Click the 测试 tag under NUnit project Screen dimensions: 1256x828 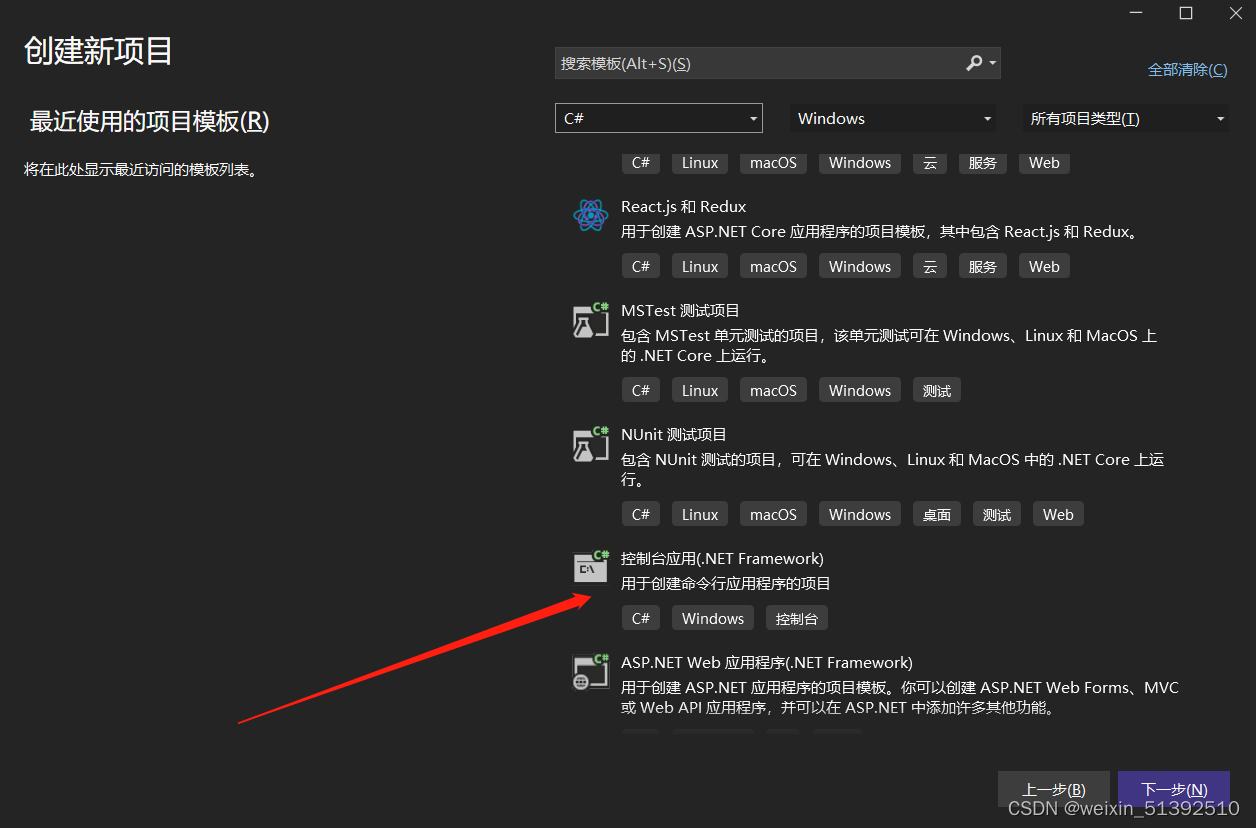pos(997,514)
